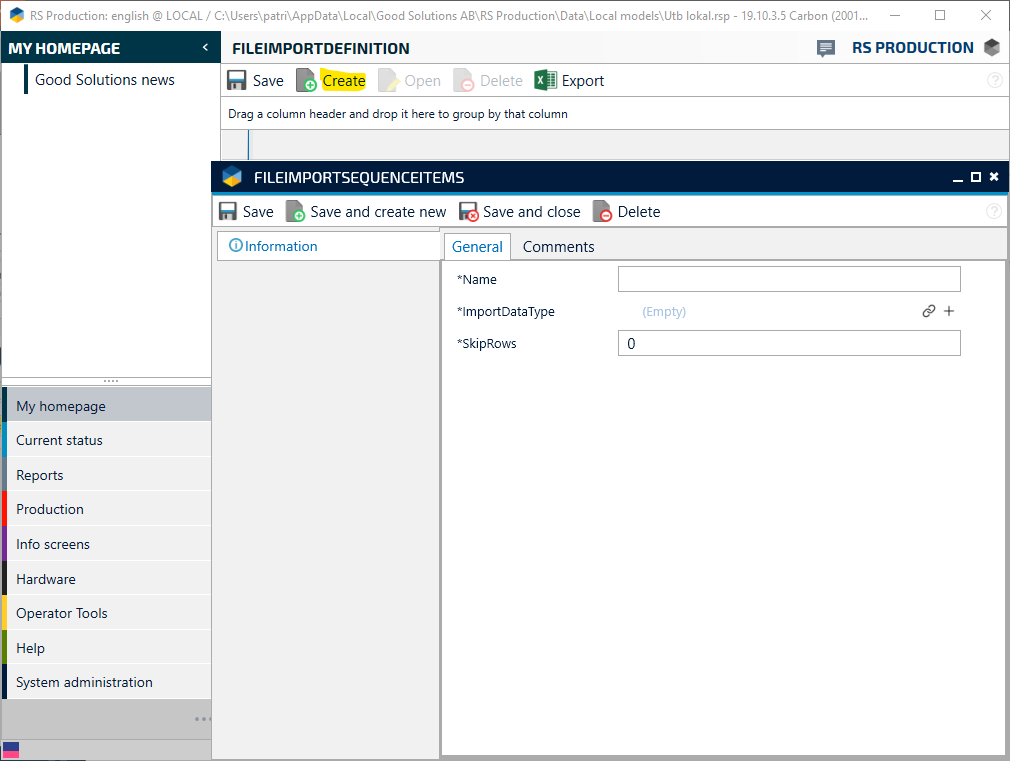Click the highlighted Create button
1010x761 pixels.
pyautogui.click(x=343, y=81)
